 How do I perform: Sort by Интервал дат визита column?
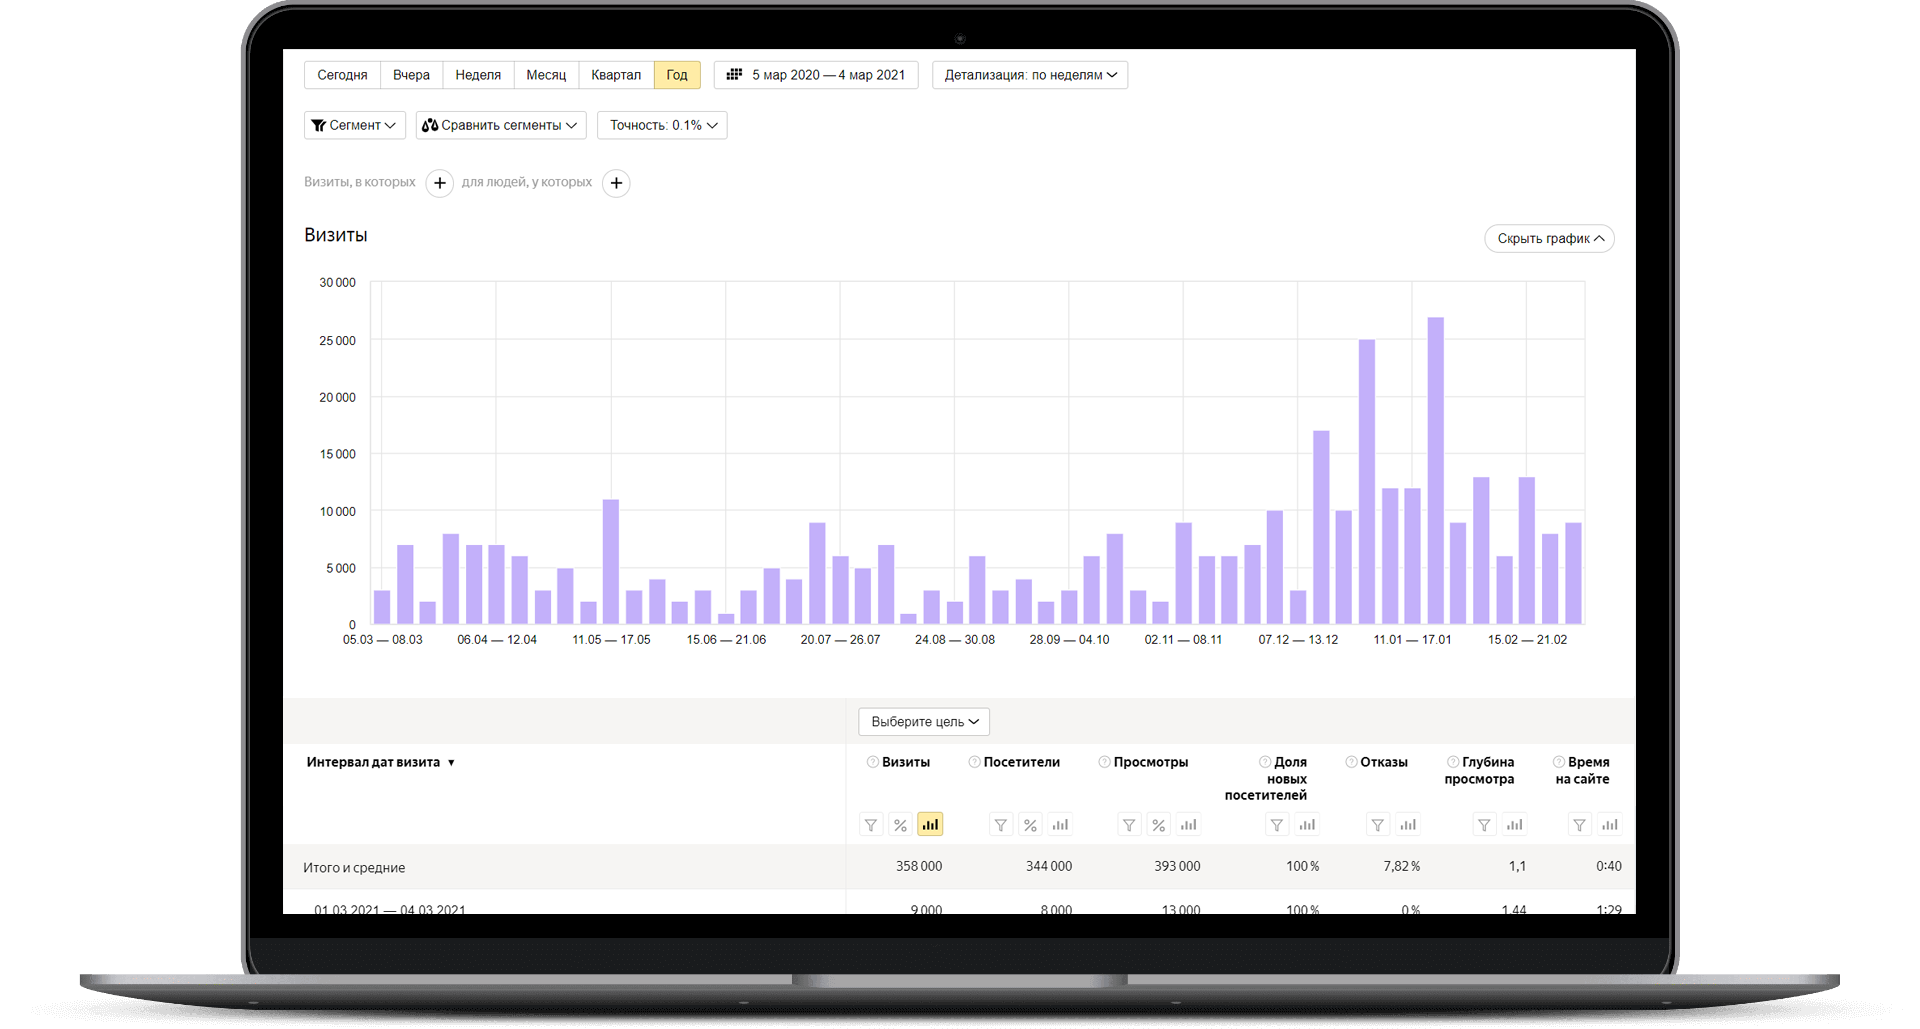(x=380, y=762)
